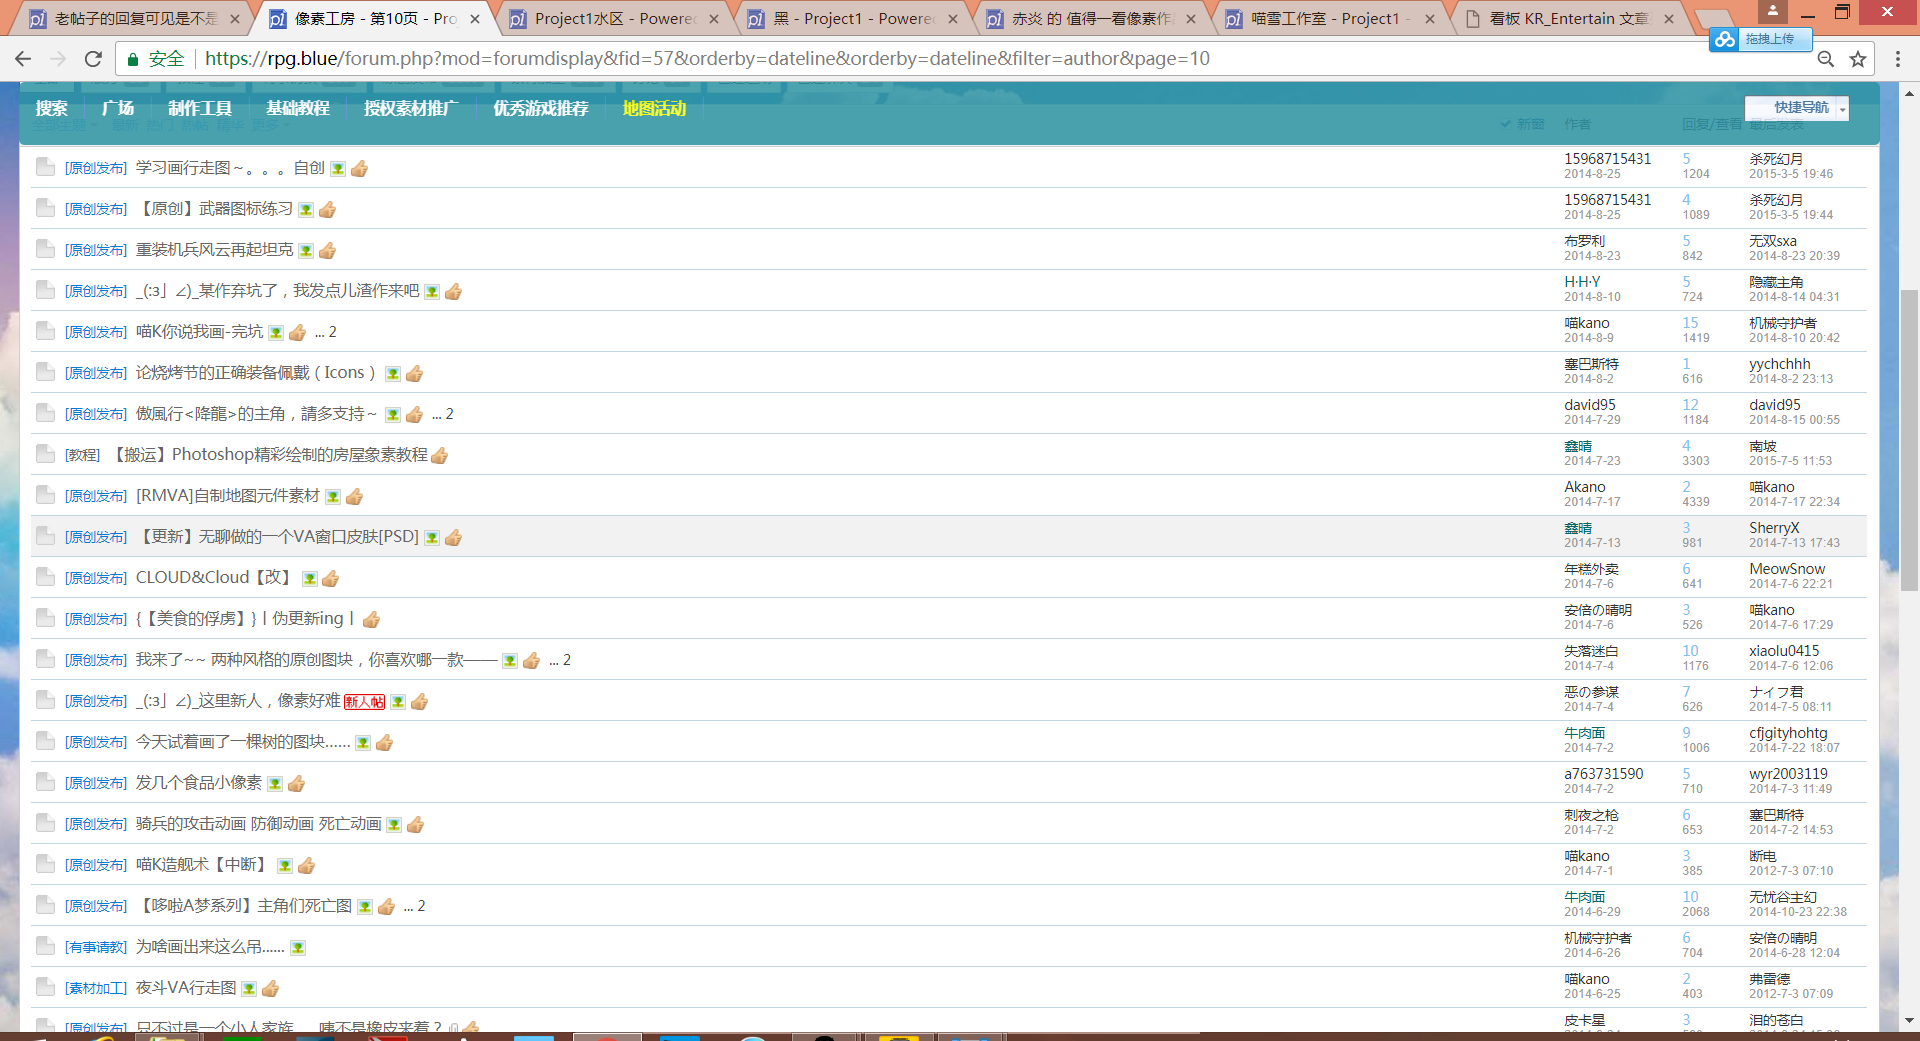The width and height of the screenshot is (1920, 1041).
Task: Click thumbs-up icon on CLOUD&Cloud thread
Action: pos(330,578)
